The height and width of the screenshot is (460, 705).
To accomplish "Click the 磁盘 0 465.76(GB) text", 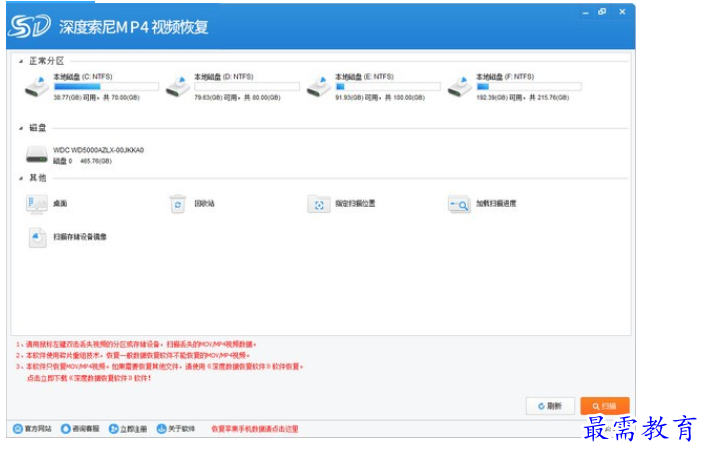I will [82, 161].
